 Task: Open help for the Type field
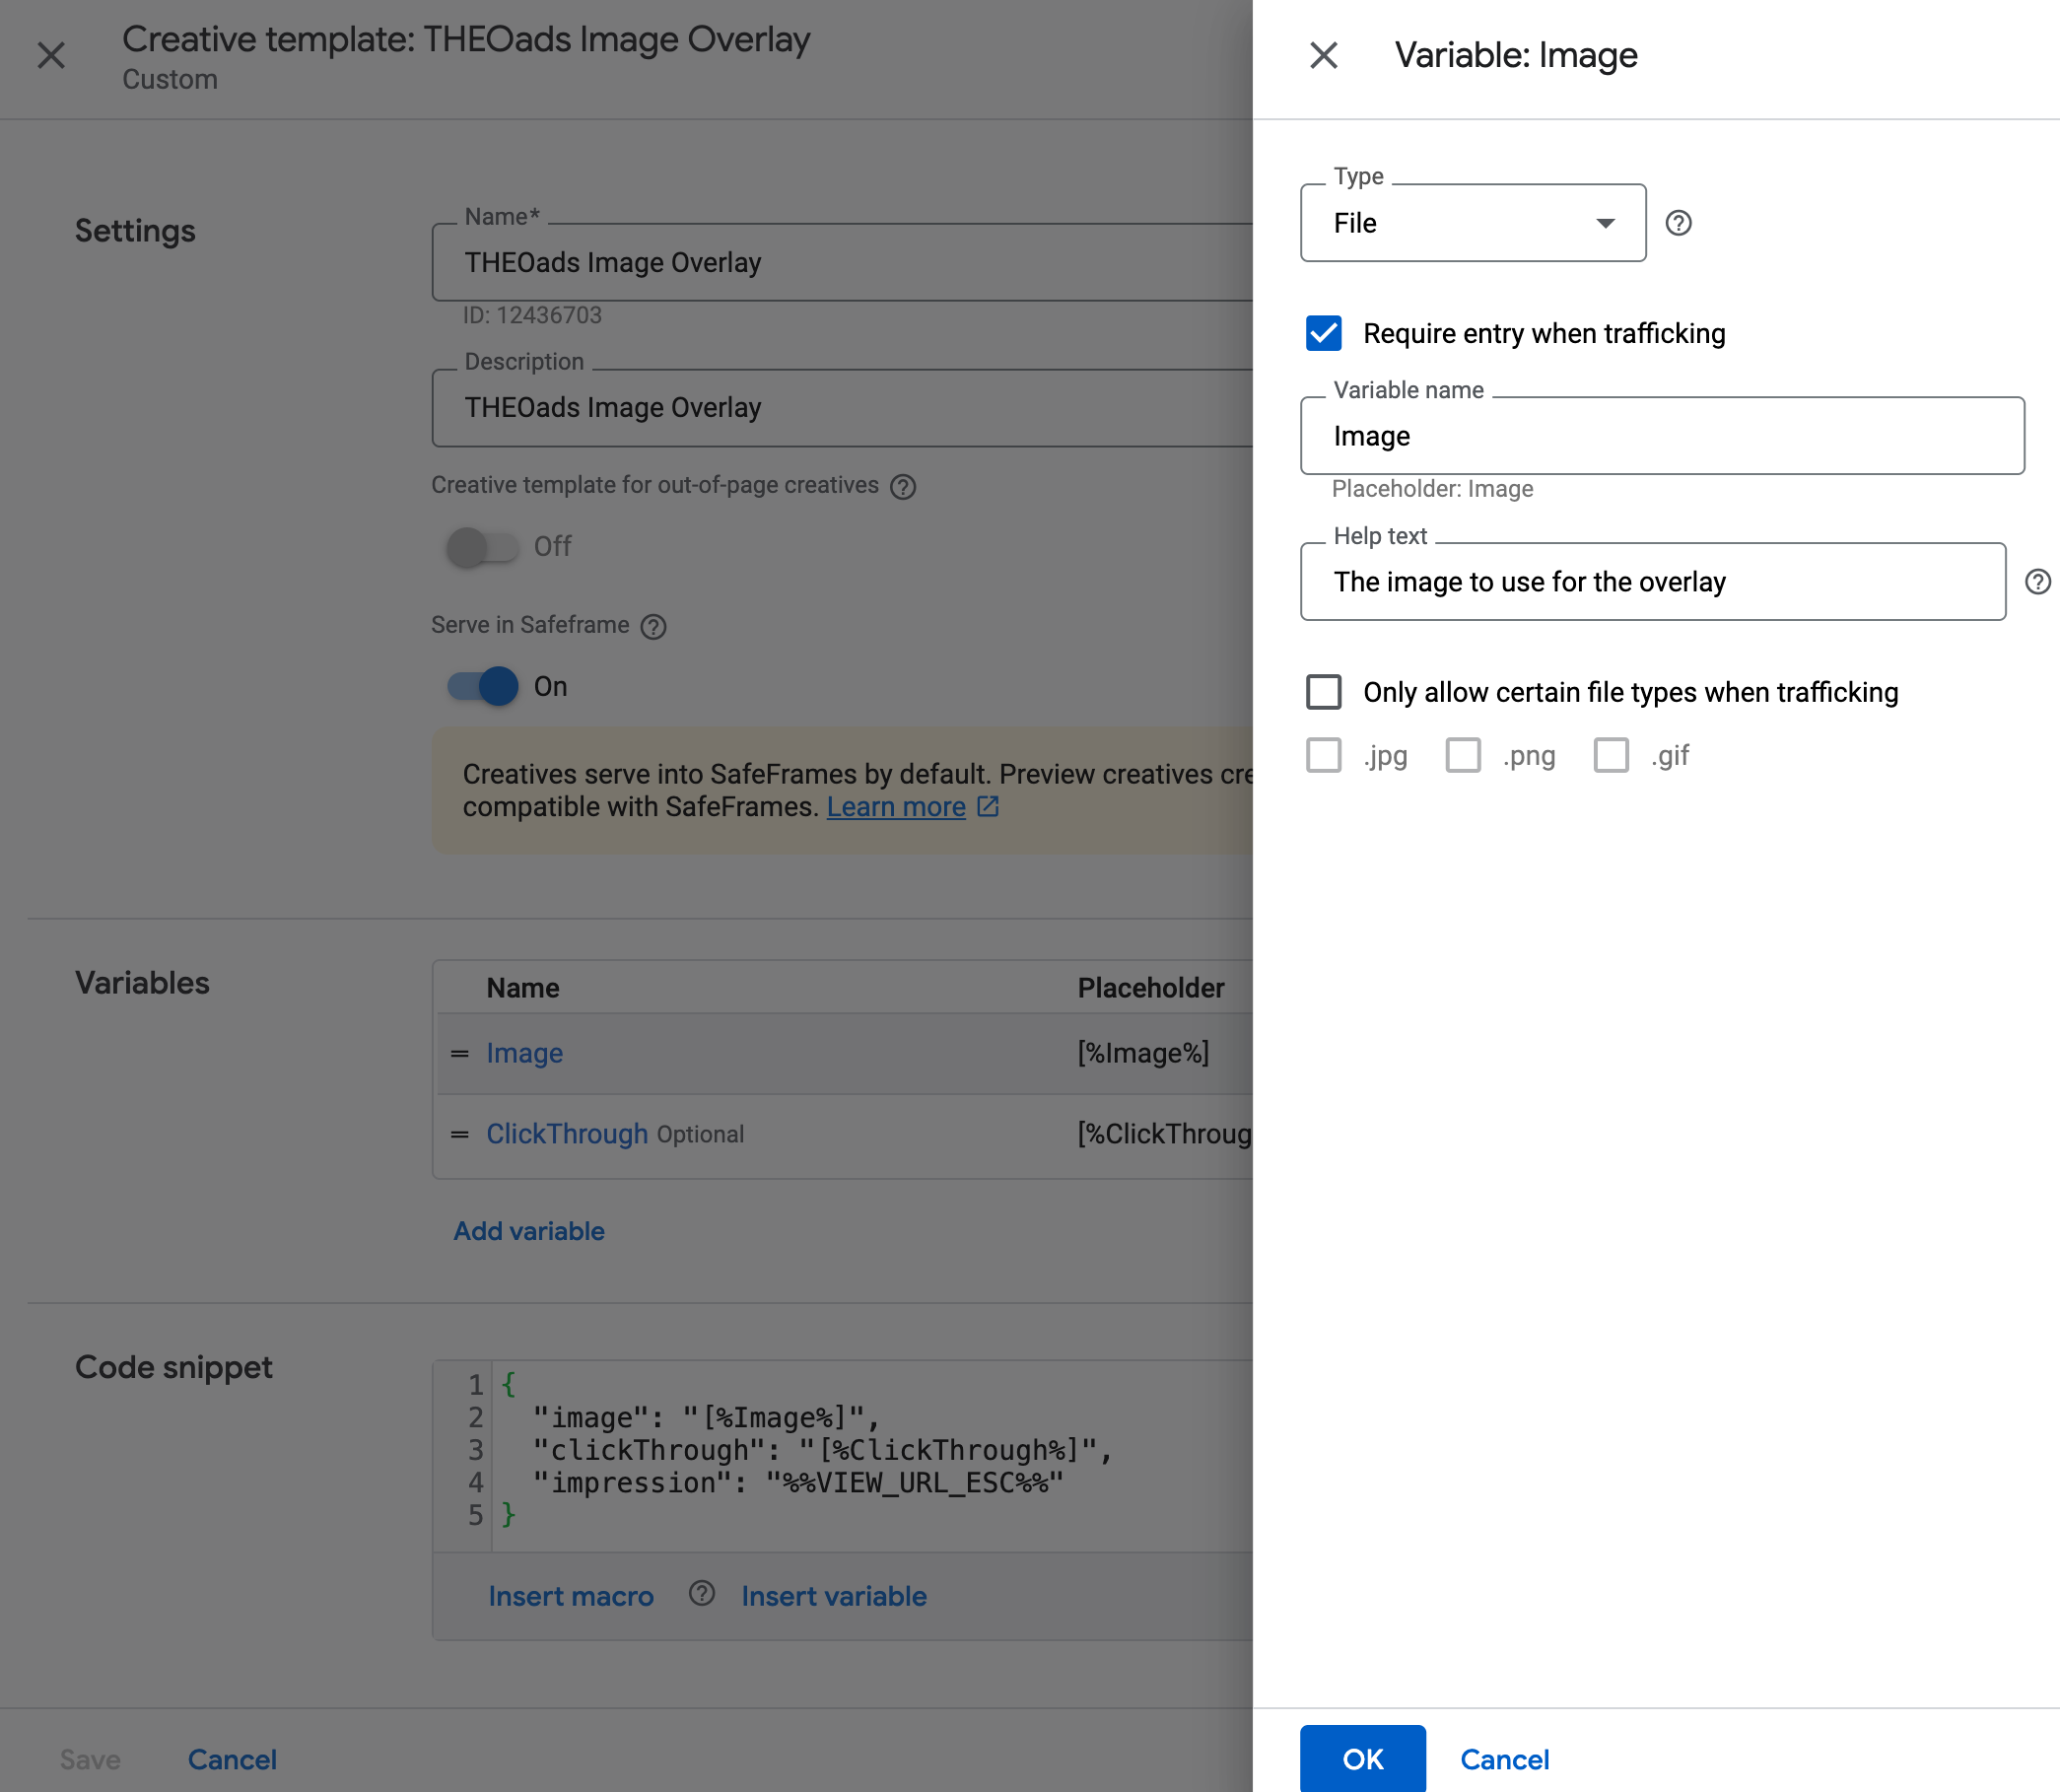click(1678, 223)
